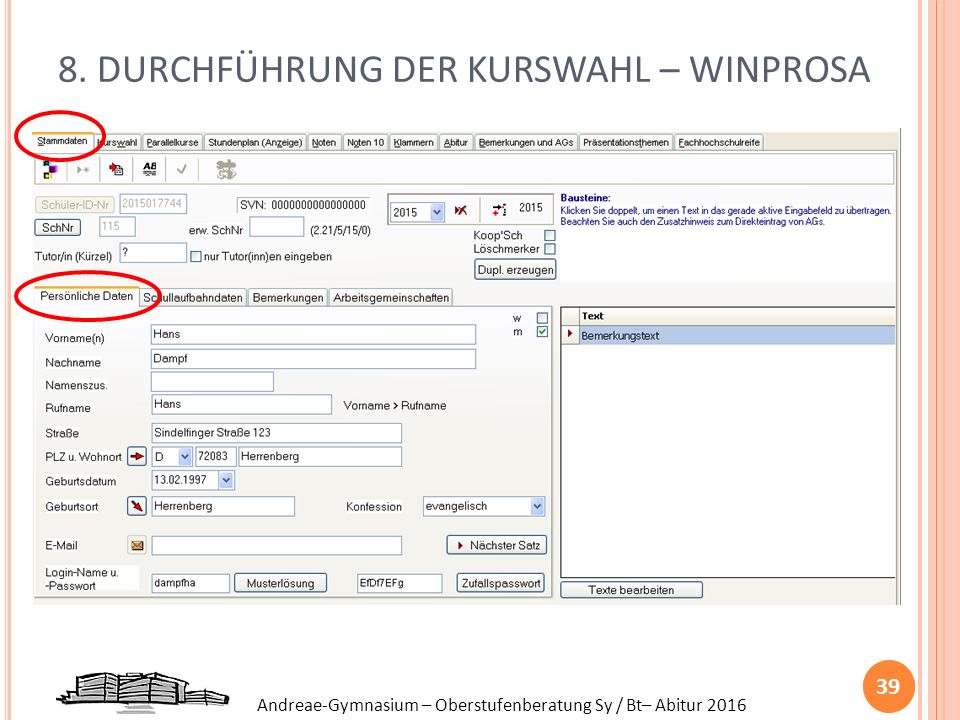Click the red crossed-arrow icon beside the year dropdown
Screen dimensions: 960x720
(461, 211)
